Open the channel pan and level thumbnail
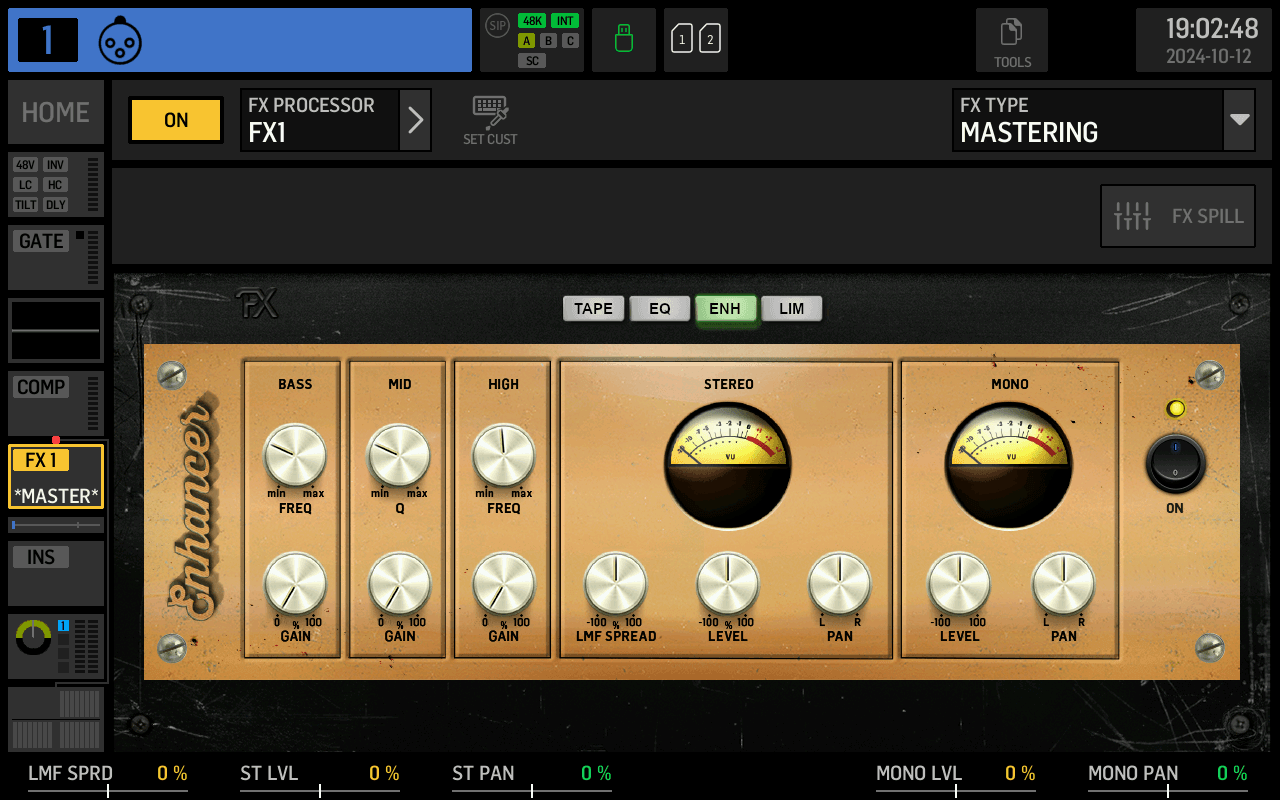1280x800 pixels. tap(56, 647)
